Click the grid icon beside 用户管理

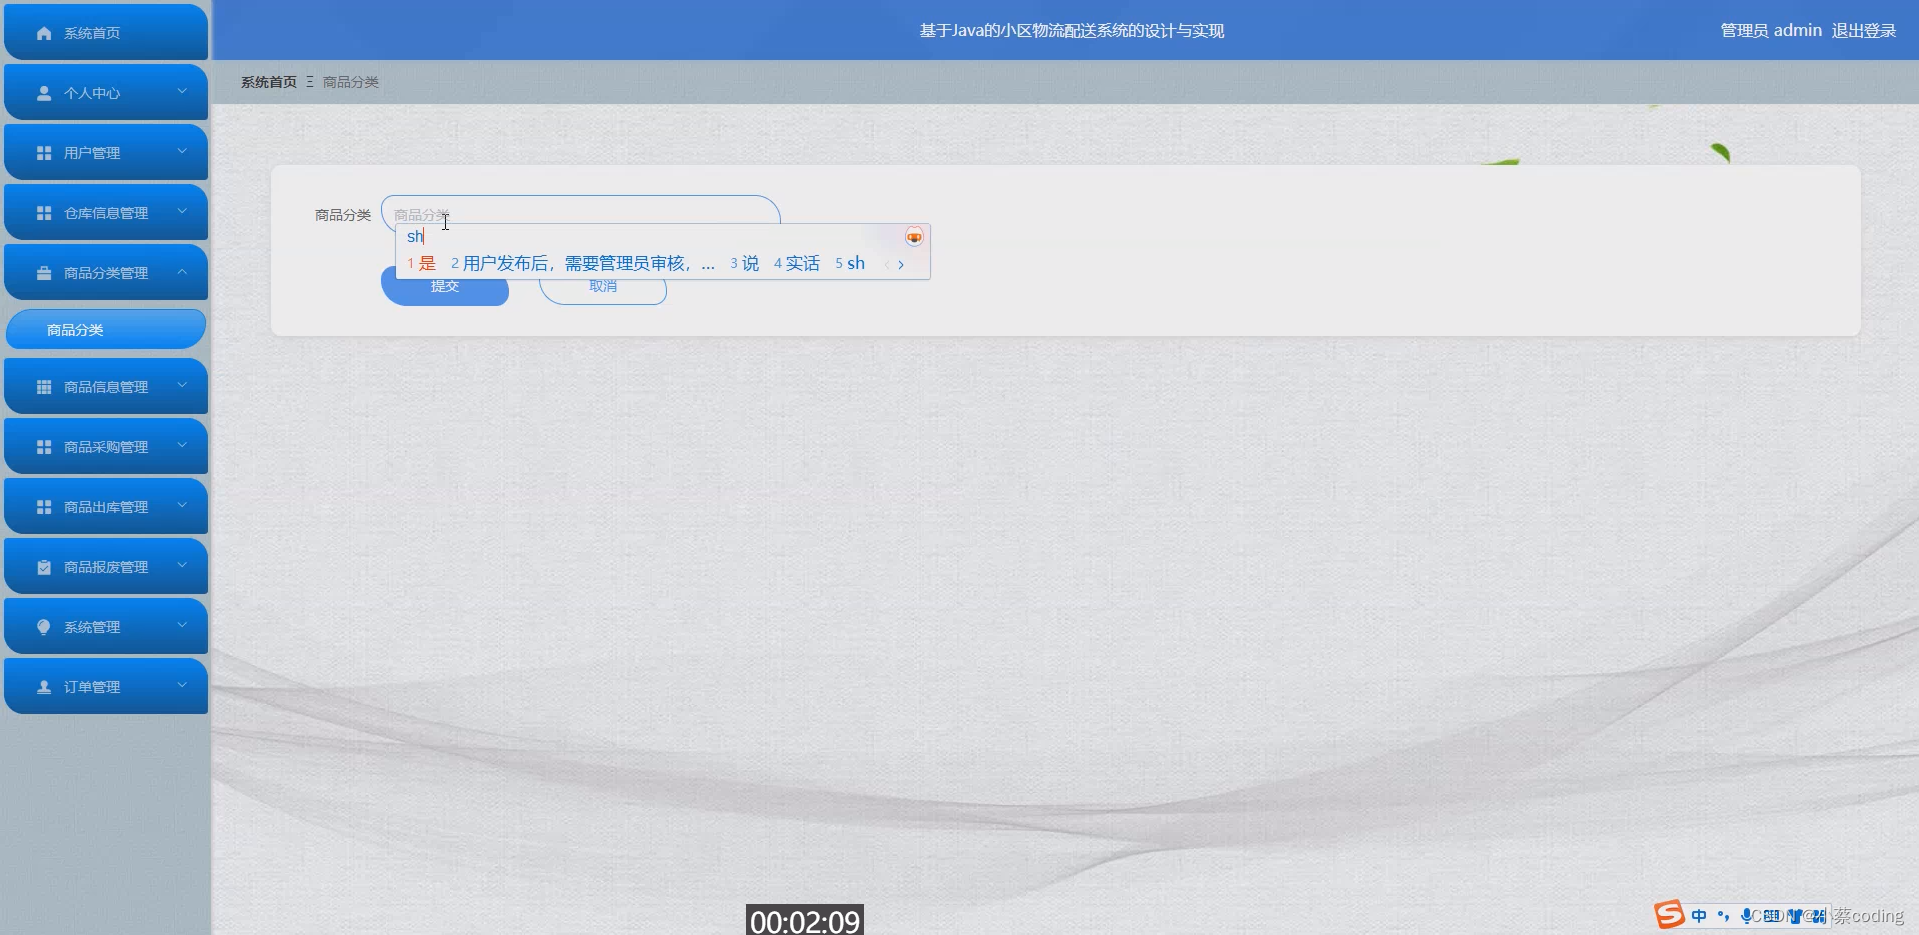pyautogui.click(x=44, y=153)
